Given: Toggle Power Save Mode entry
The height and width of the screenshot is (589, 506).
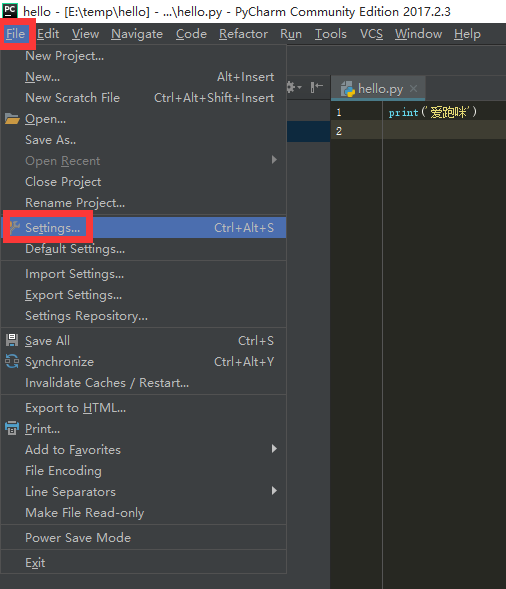Looking at the screenshot, I should coord(143,538).
